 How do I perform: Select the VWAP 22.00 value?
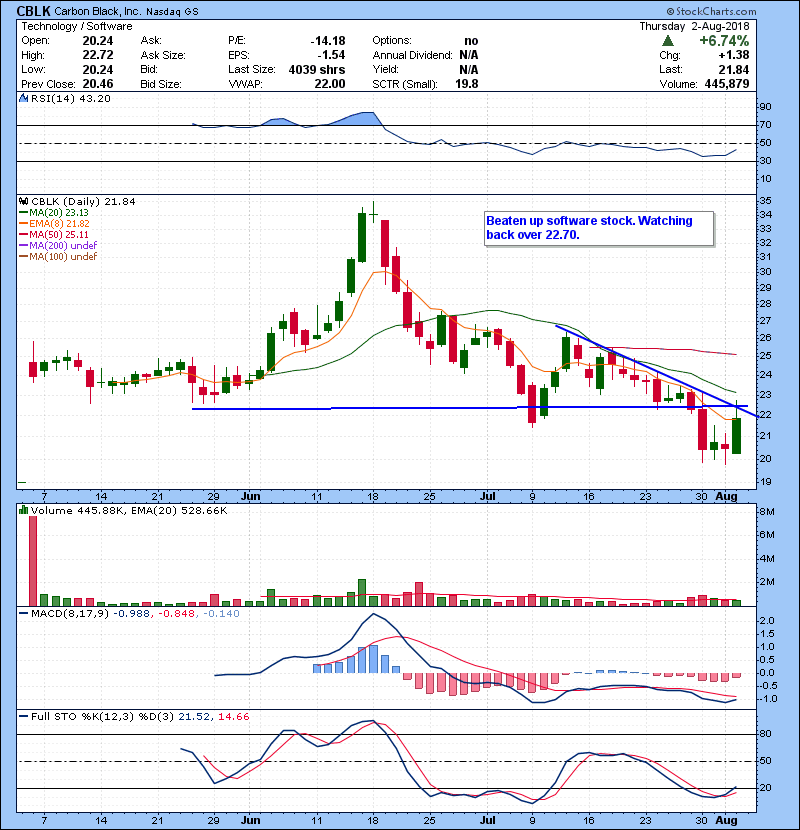[x=330, y=84]
